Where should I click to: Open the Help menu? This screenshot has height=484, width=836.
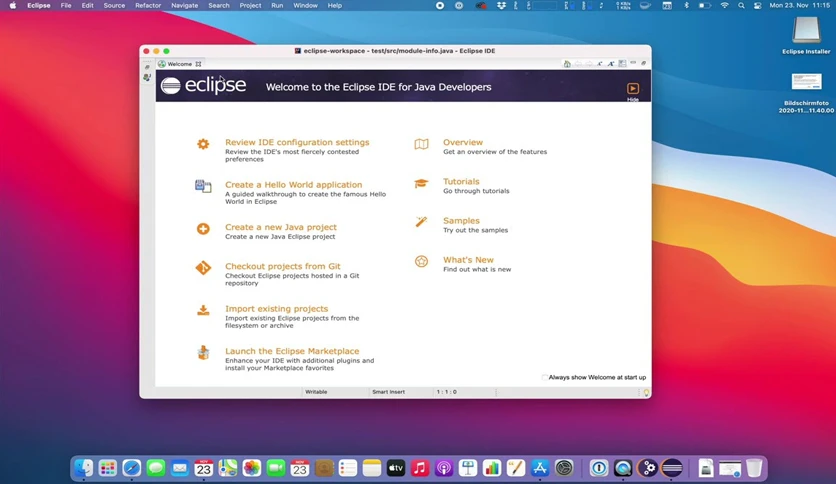click(334, 5)
